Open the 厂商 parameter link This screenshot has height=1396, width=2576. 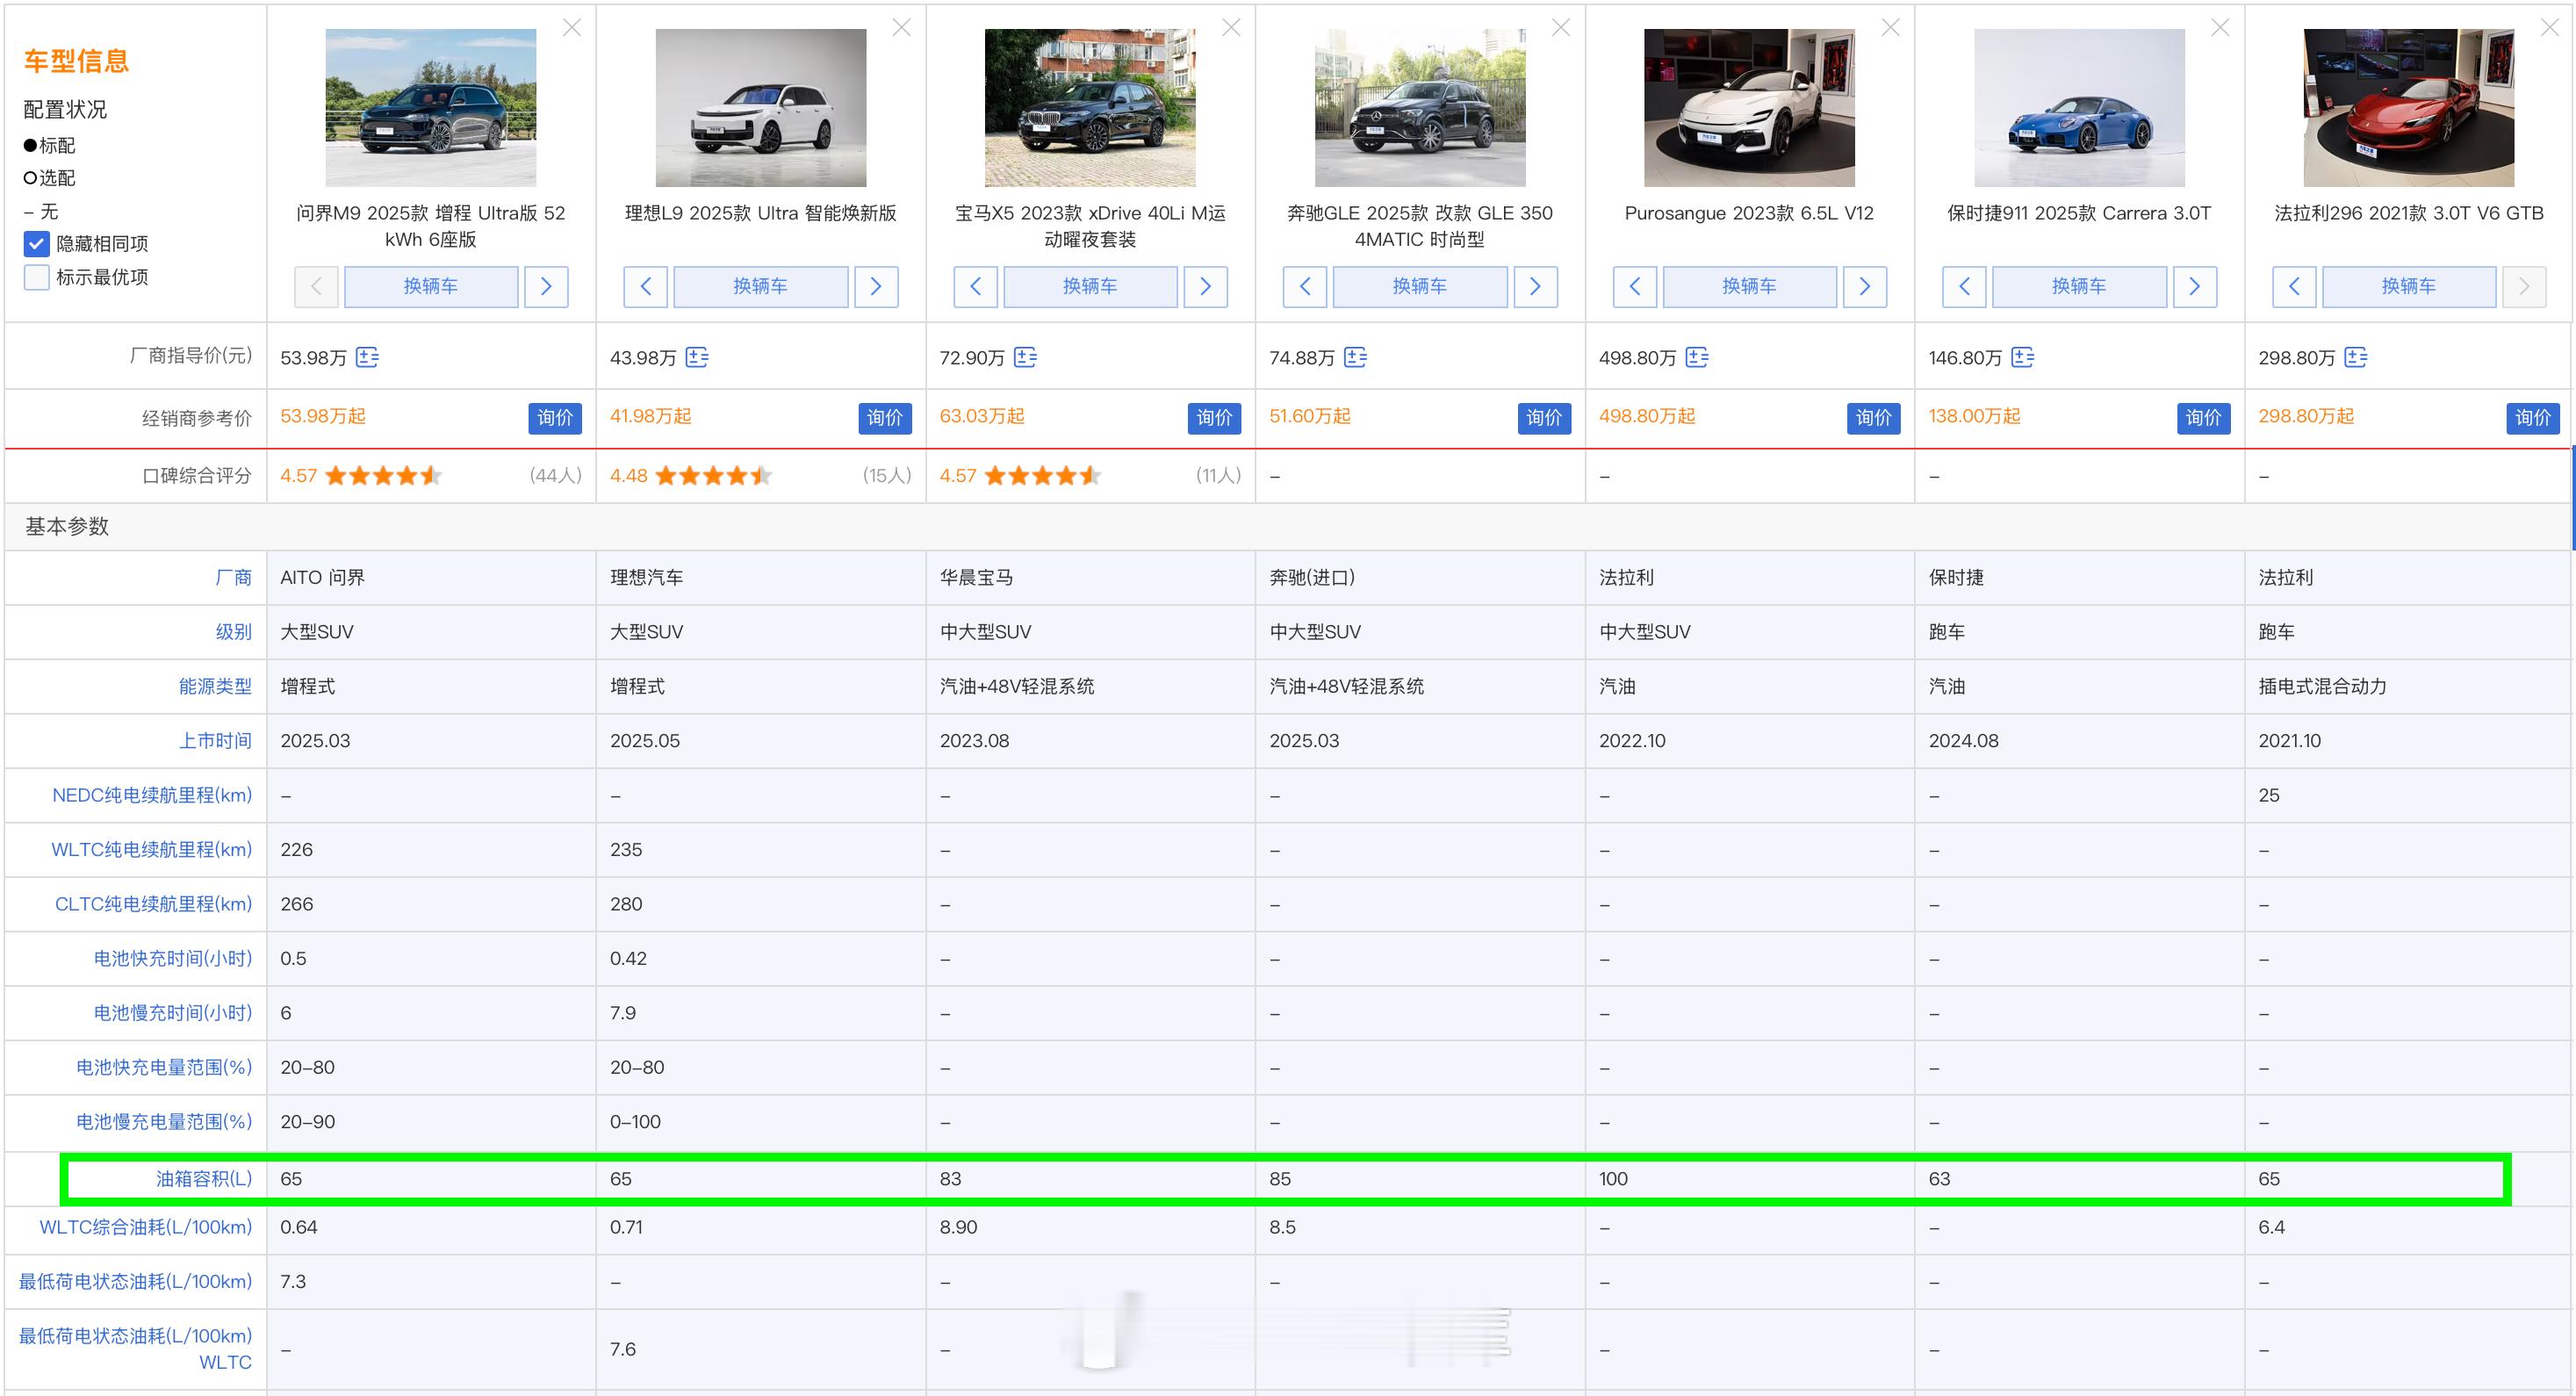(x=234, y=578)
